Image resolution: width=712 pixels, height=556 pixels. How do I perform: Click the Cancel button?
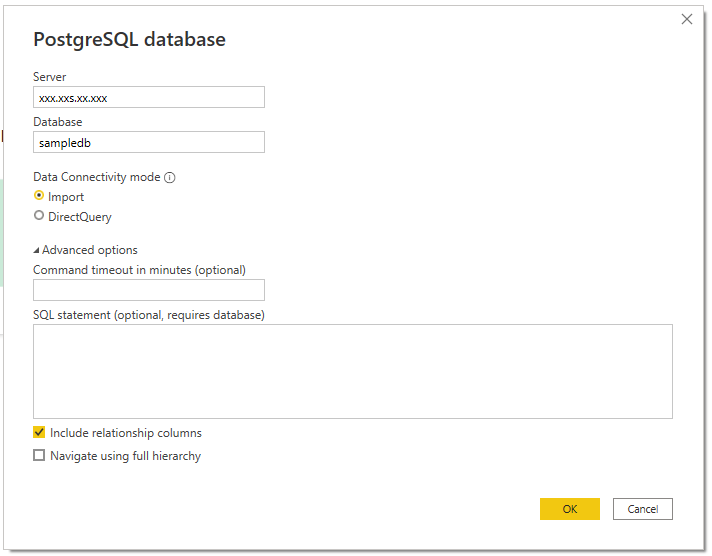point(643,509)
